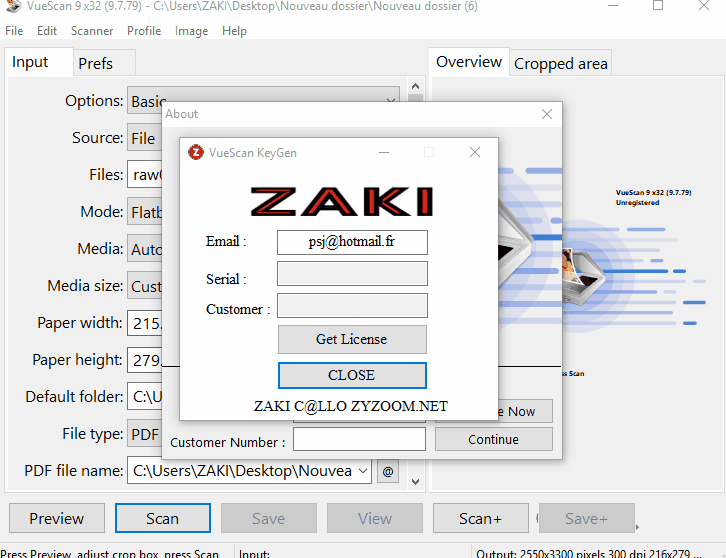Click the Serial field in KeyGen

(x=352, y=274)
